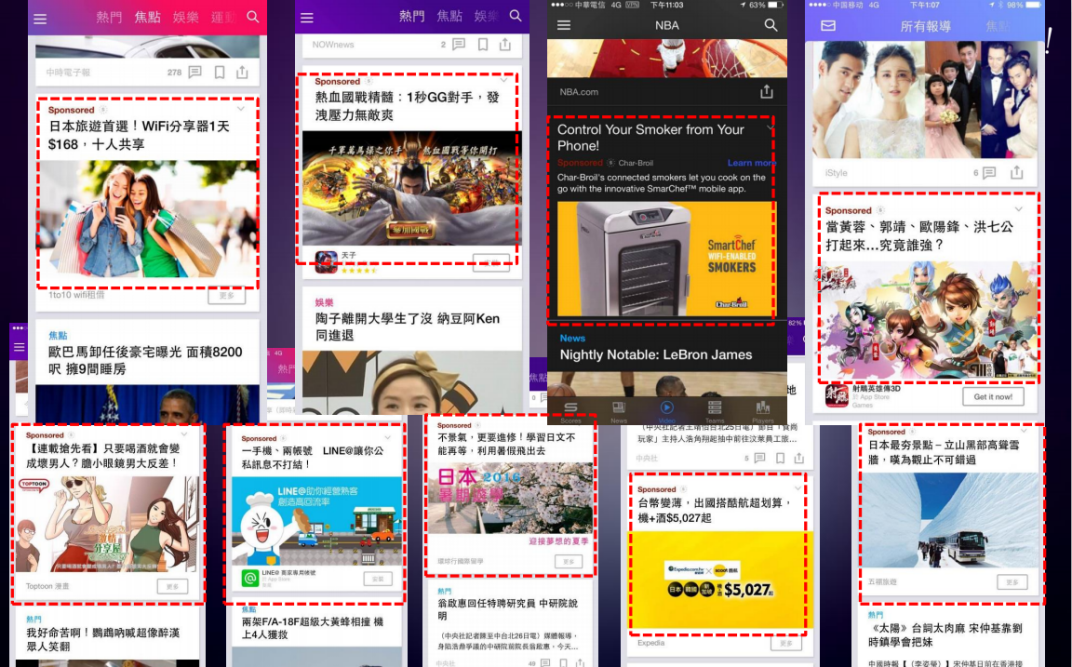The height and width of the screenshot is (667, 1072).
Task: Tap the video play icon in NBA bottom bar
Action: [666, 408]
